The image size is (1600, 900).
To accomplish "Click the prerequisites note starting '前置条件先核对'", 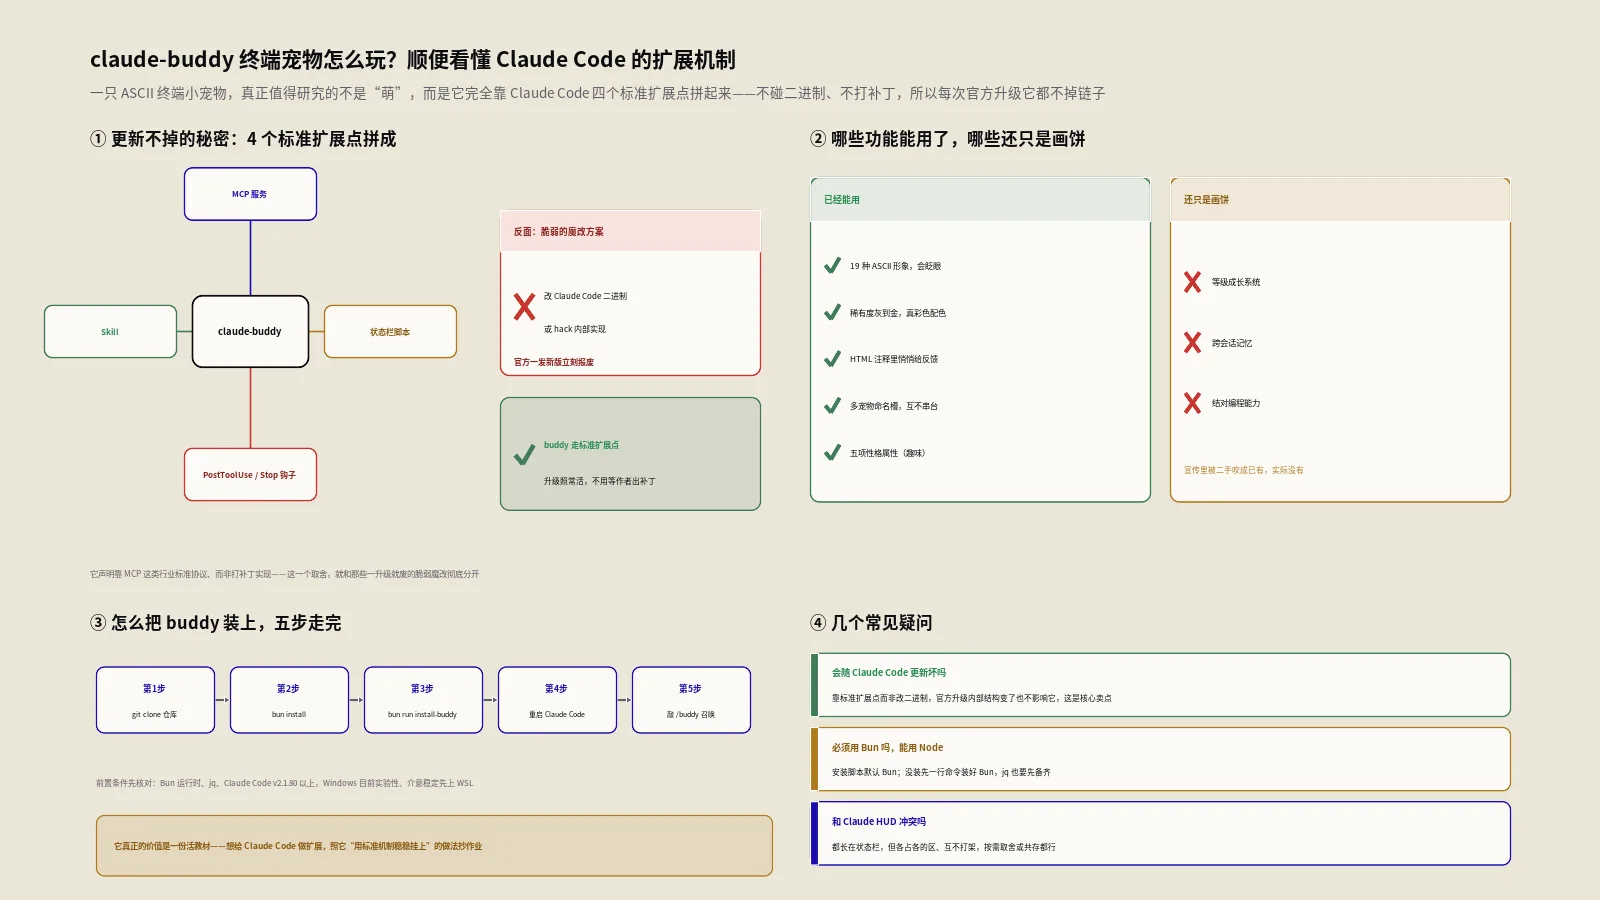I will pyautogui.click(x=284, y=783).
